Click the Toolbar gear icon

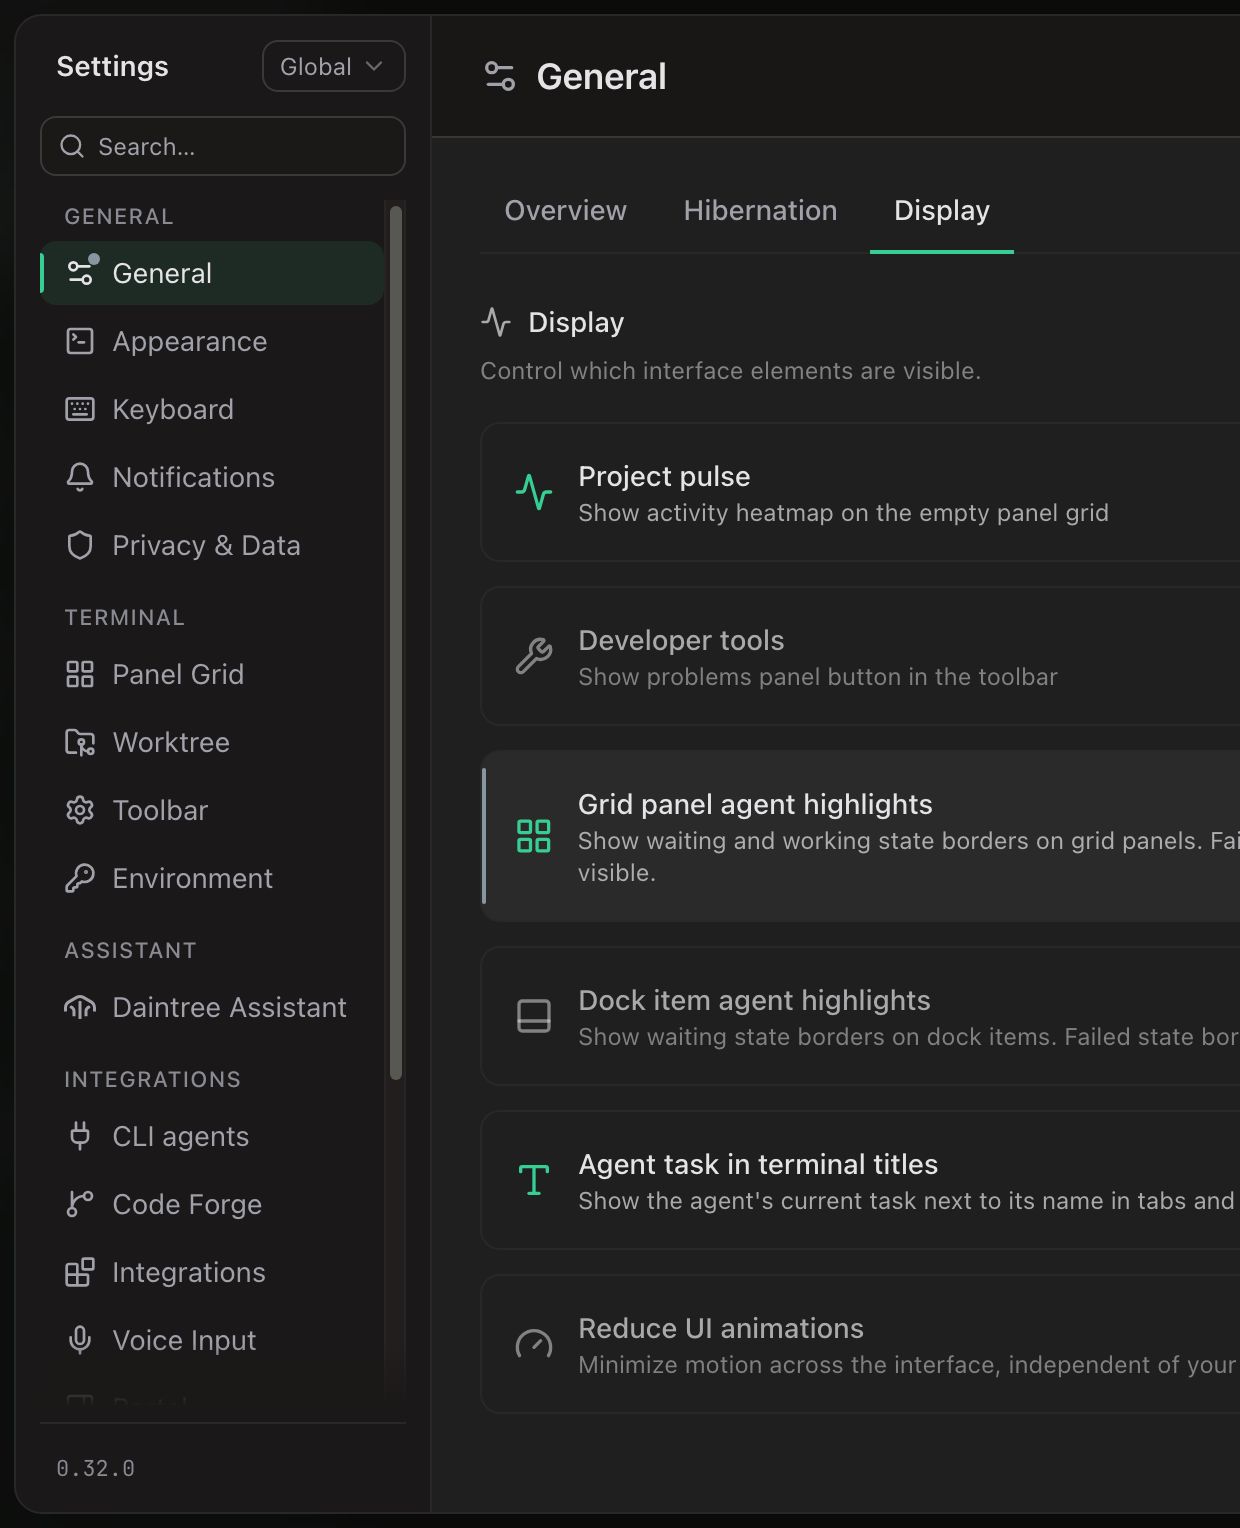tap(80, 810)
